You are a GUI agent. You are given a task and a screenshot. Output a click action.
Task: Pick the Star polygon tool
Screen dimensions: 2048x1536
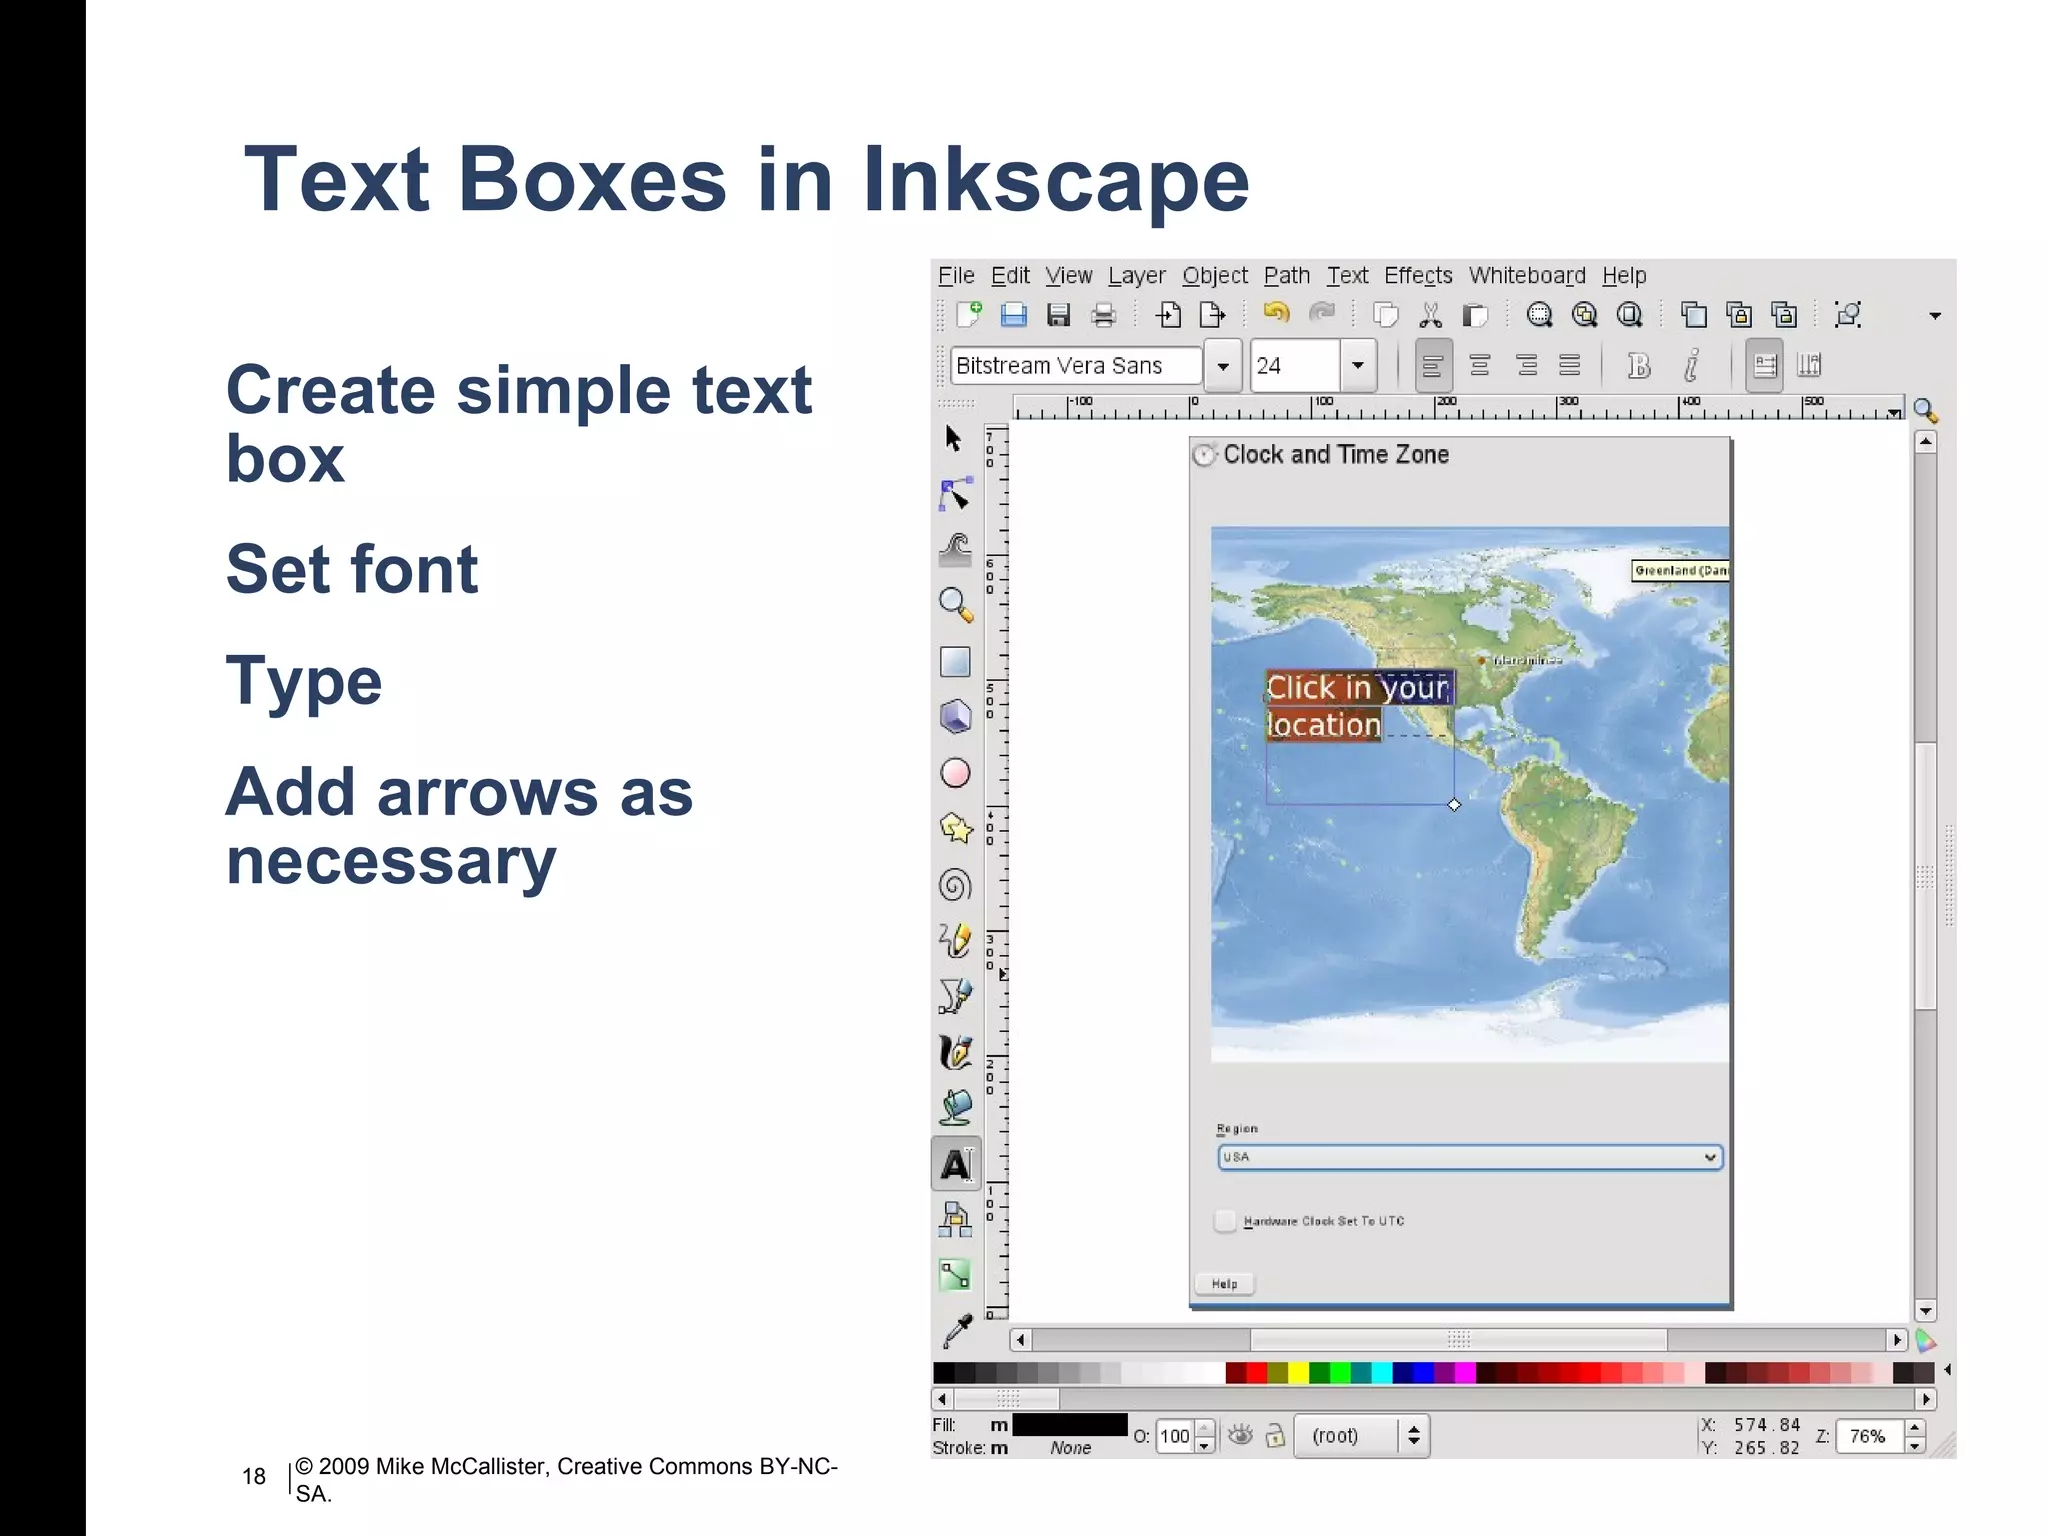(x=956, y=828)
